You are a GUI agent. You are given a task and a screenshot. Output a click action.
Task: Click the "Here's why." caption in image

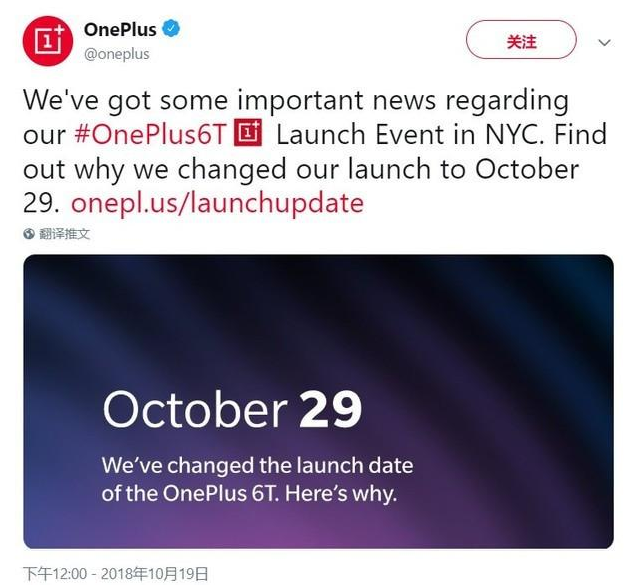[x=341, y=494]
